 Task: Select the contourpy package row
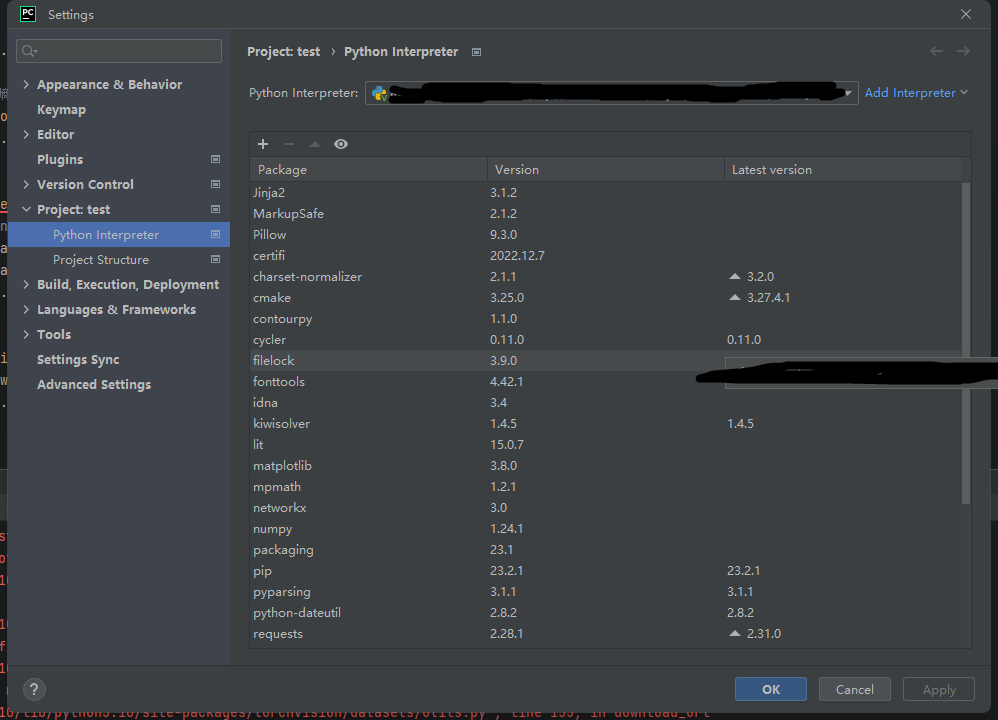(x=605, y=318)
